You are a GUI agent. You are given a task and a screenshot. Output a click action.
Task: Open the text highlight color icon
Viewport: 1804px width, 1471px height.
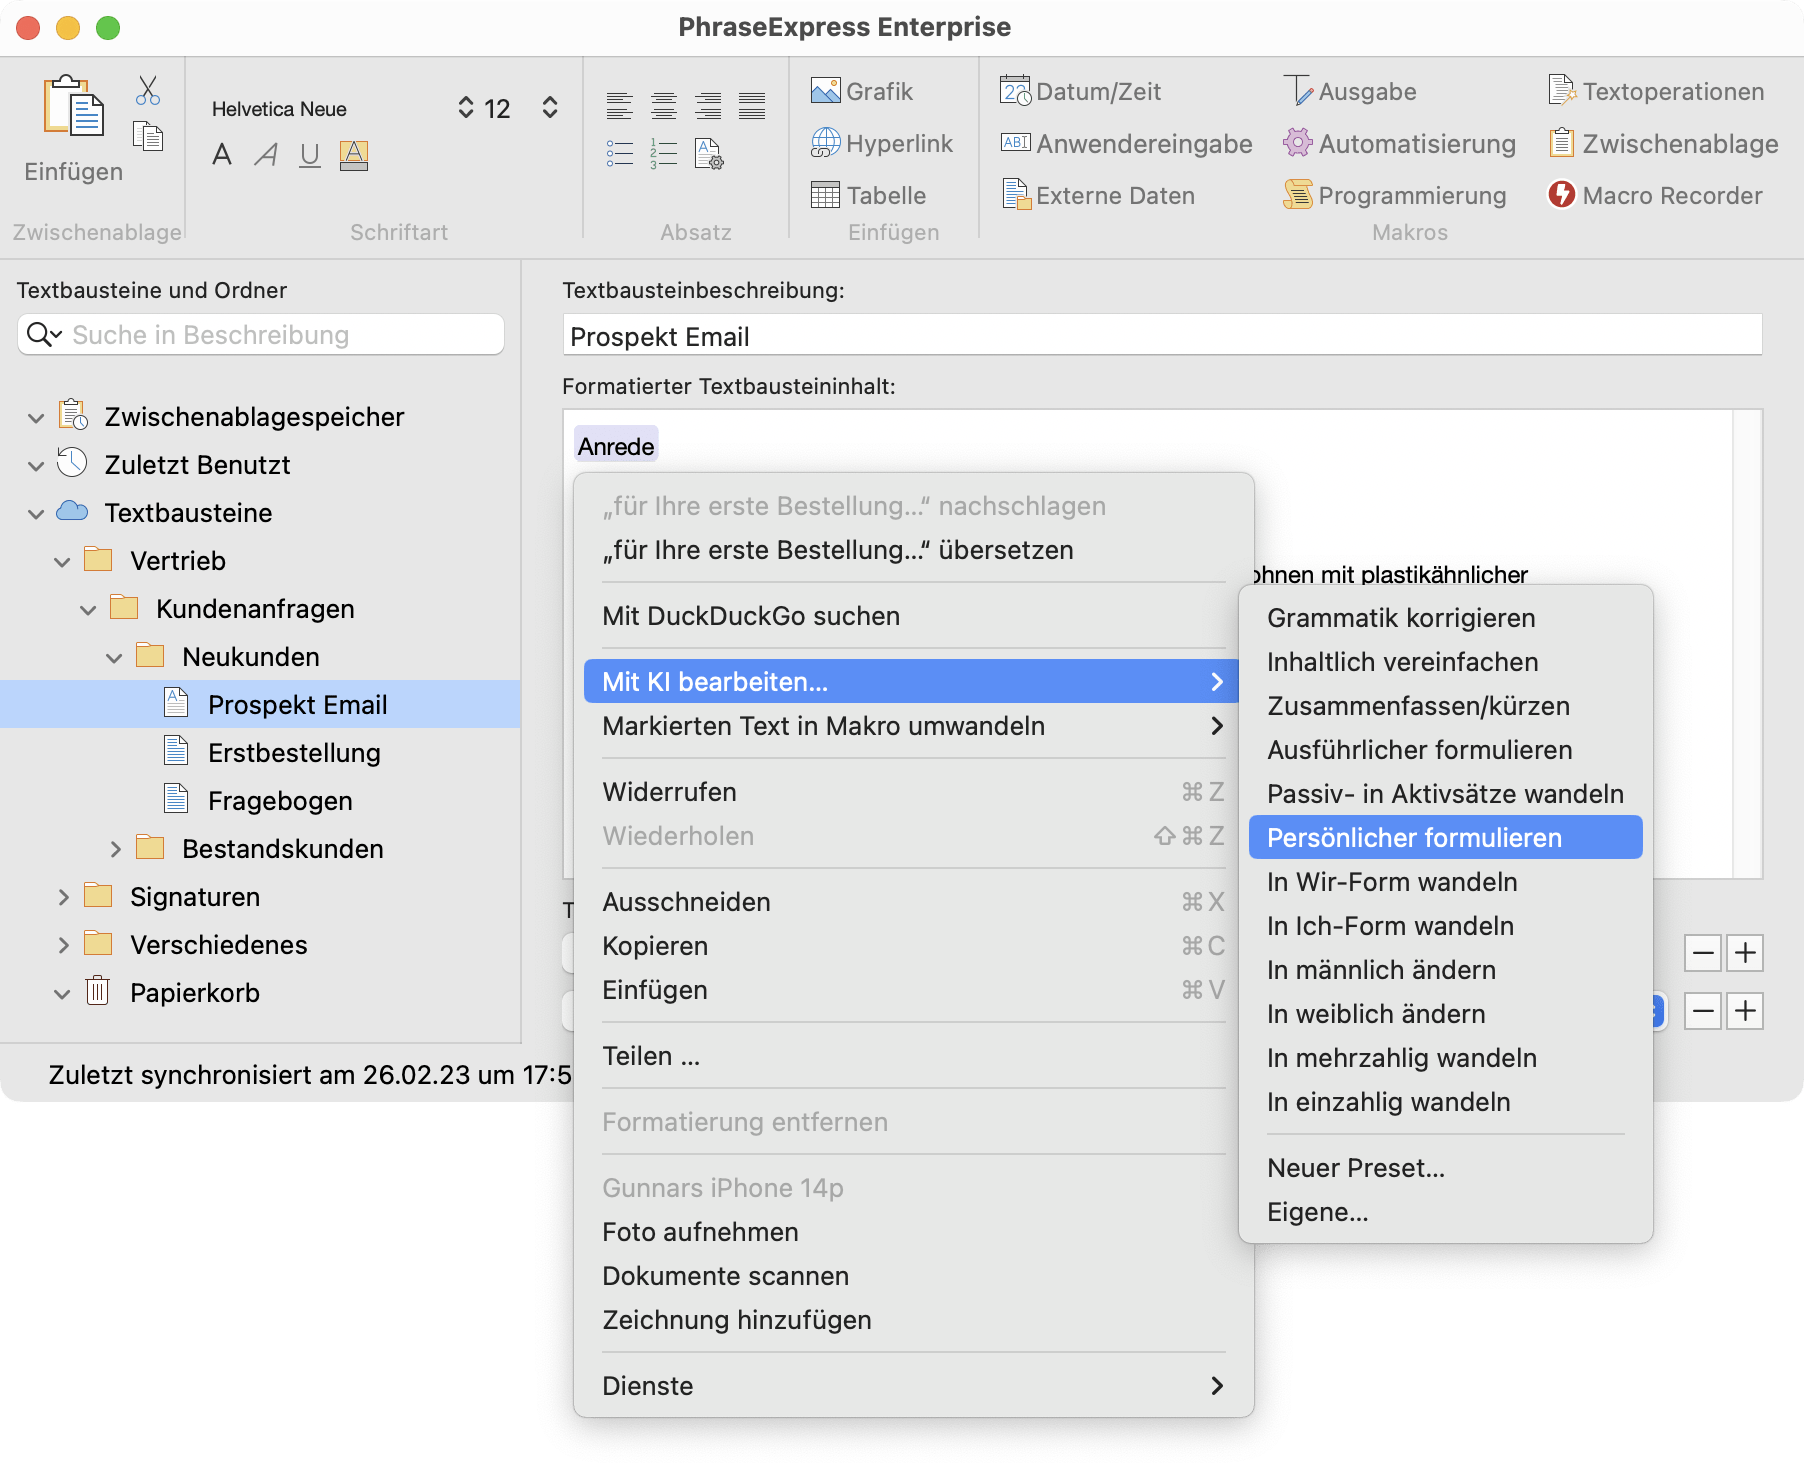[x=354, y=155]
